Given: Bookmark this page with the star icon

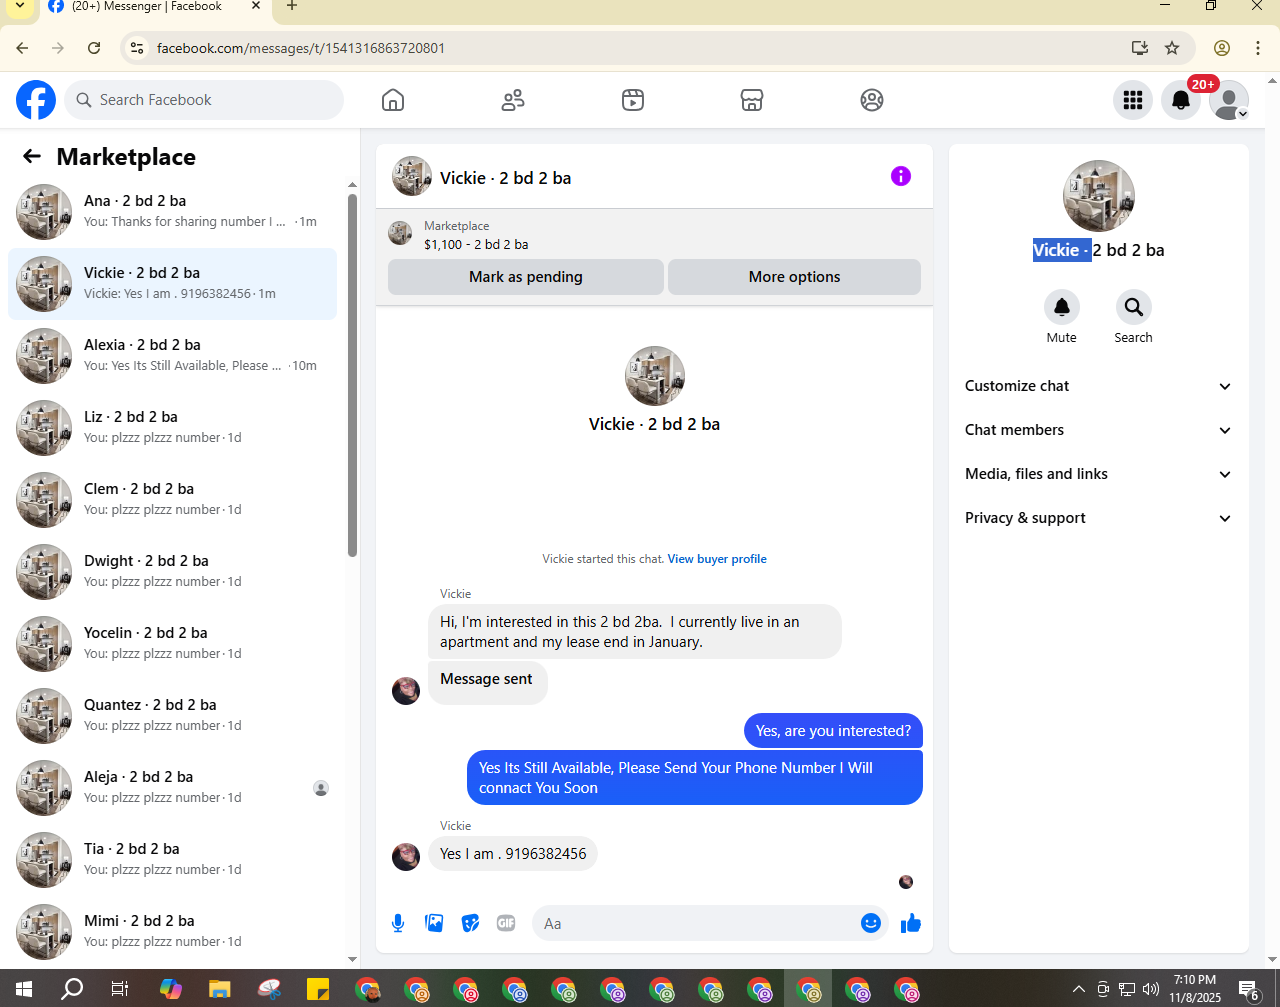Looking at the screenshot, I should (x=1172, y=48).
